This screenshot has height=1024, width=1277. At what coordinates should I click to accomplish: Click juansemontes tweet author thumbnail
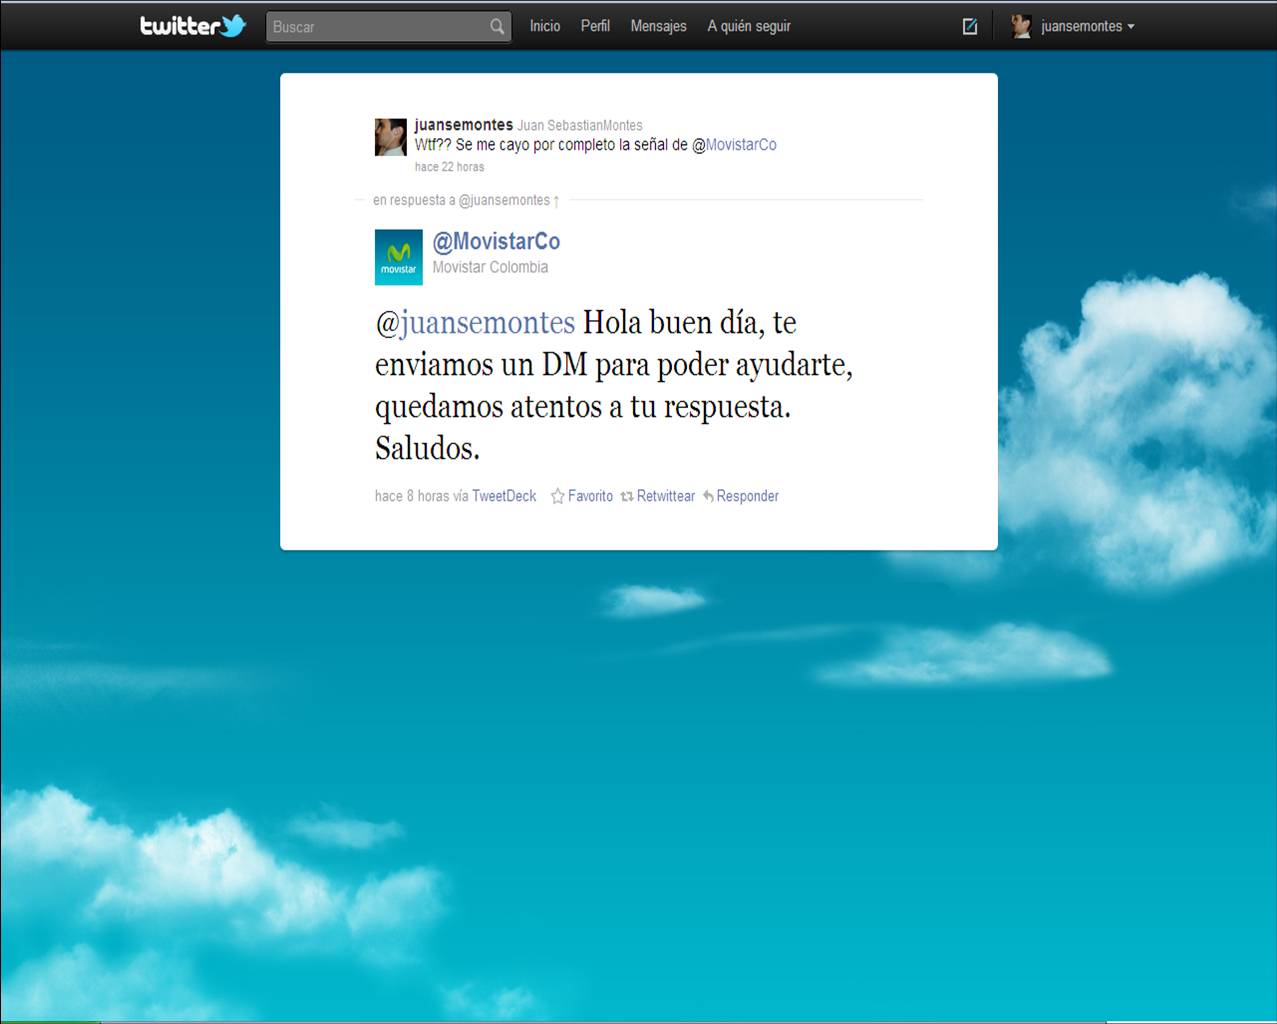(x=390, y=137)
